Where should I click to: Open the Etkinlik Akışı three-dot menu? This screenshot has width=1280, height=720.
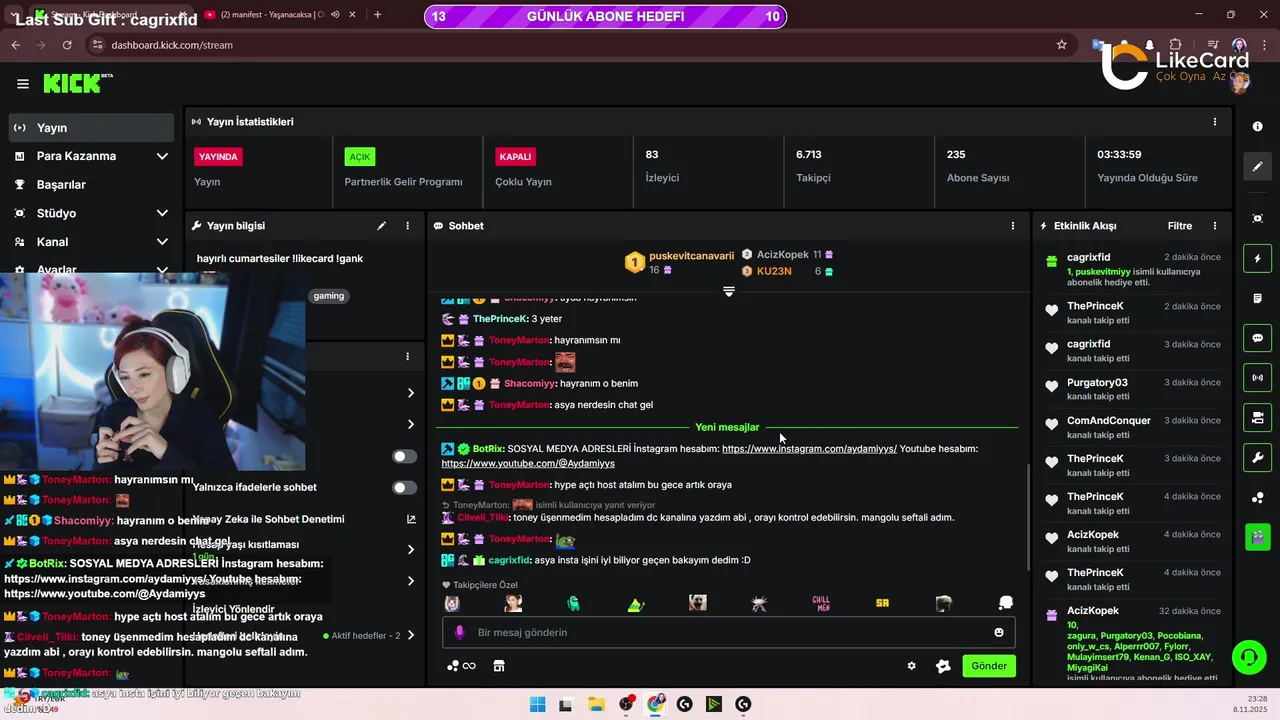(x=1215, y=226)
